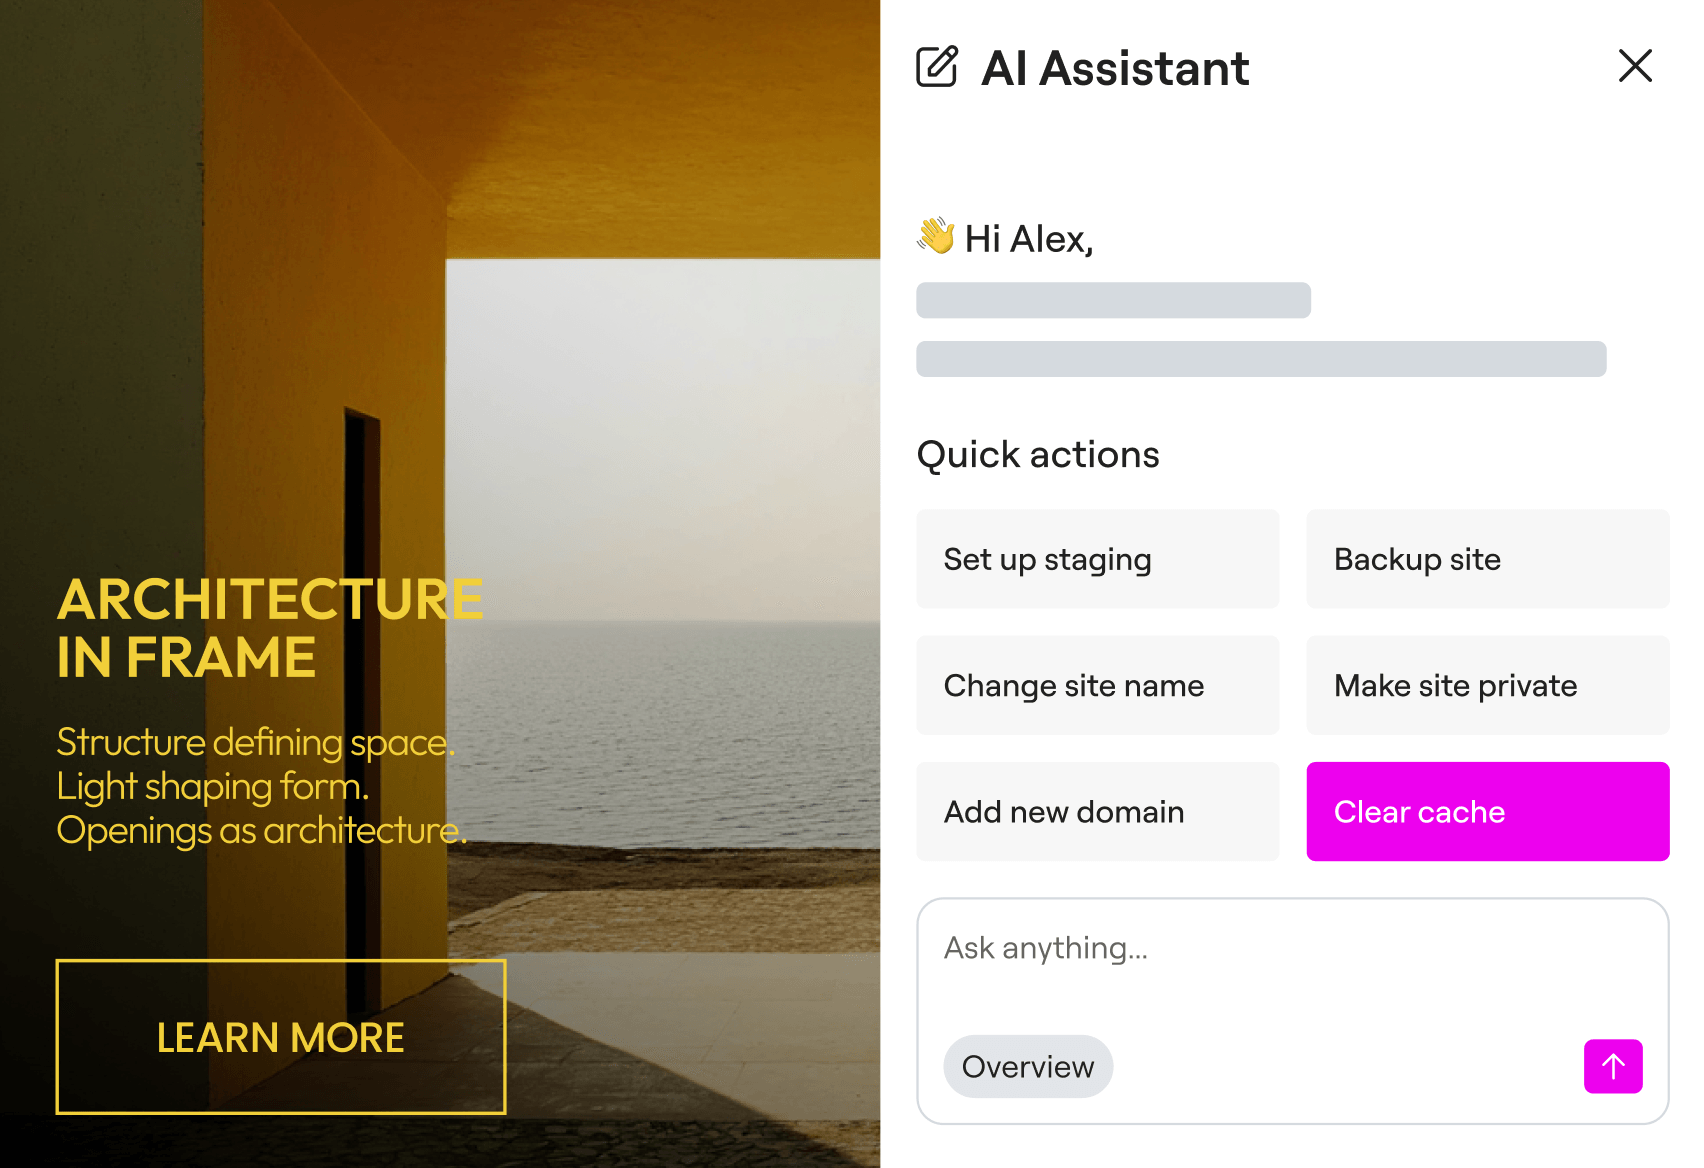Click the Hi Alex greeting text

[x=1029, y=239]
